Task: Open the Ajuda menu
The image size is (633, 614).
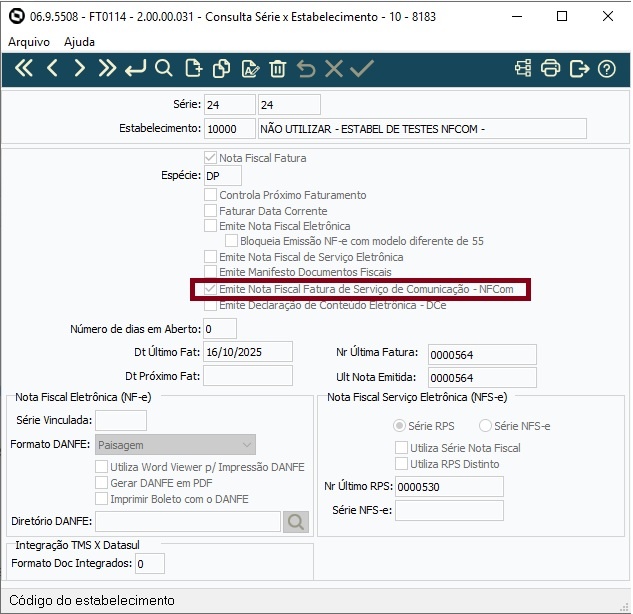Action: (x=79, y=42)
